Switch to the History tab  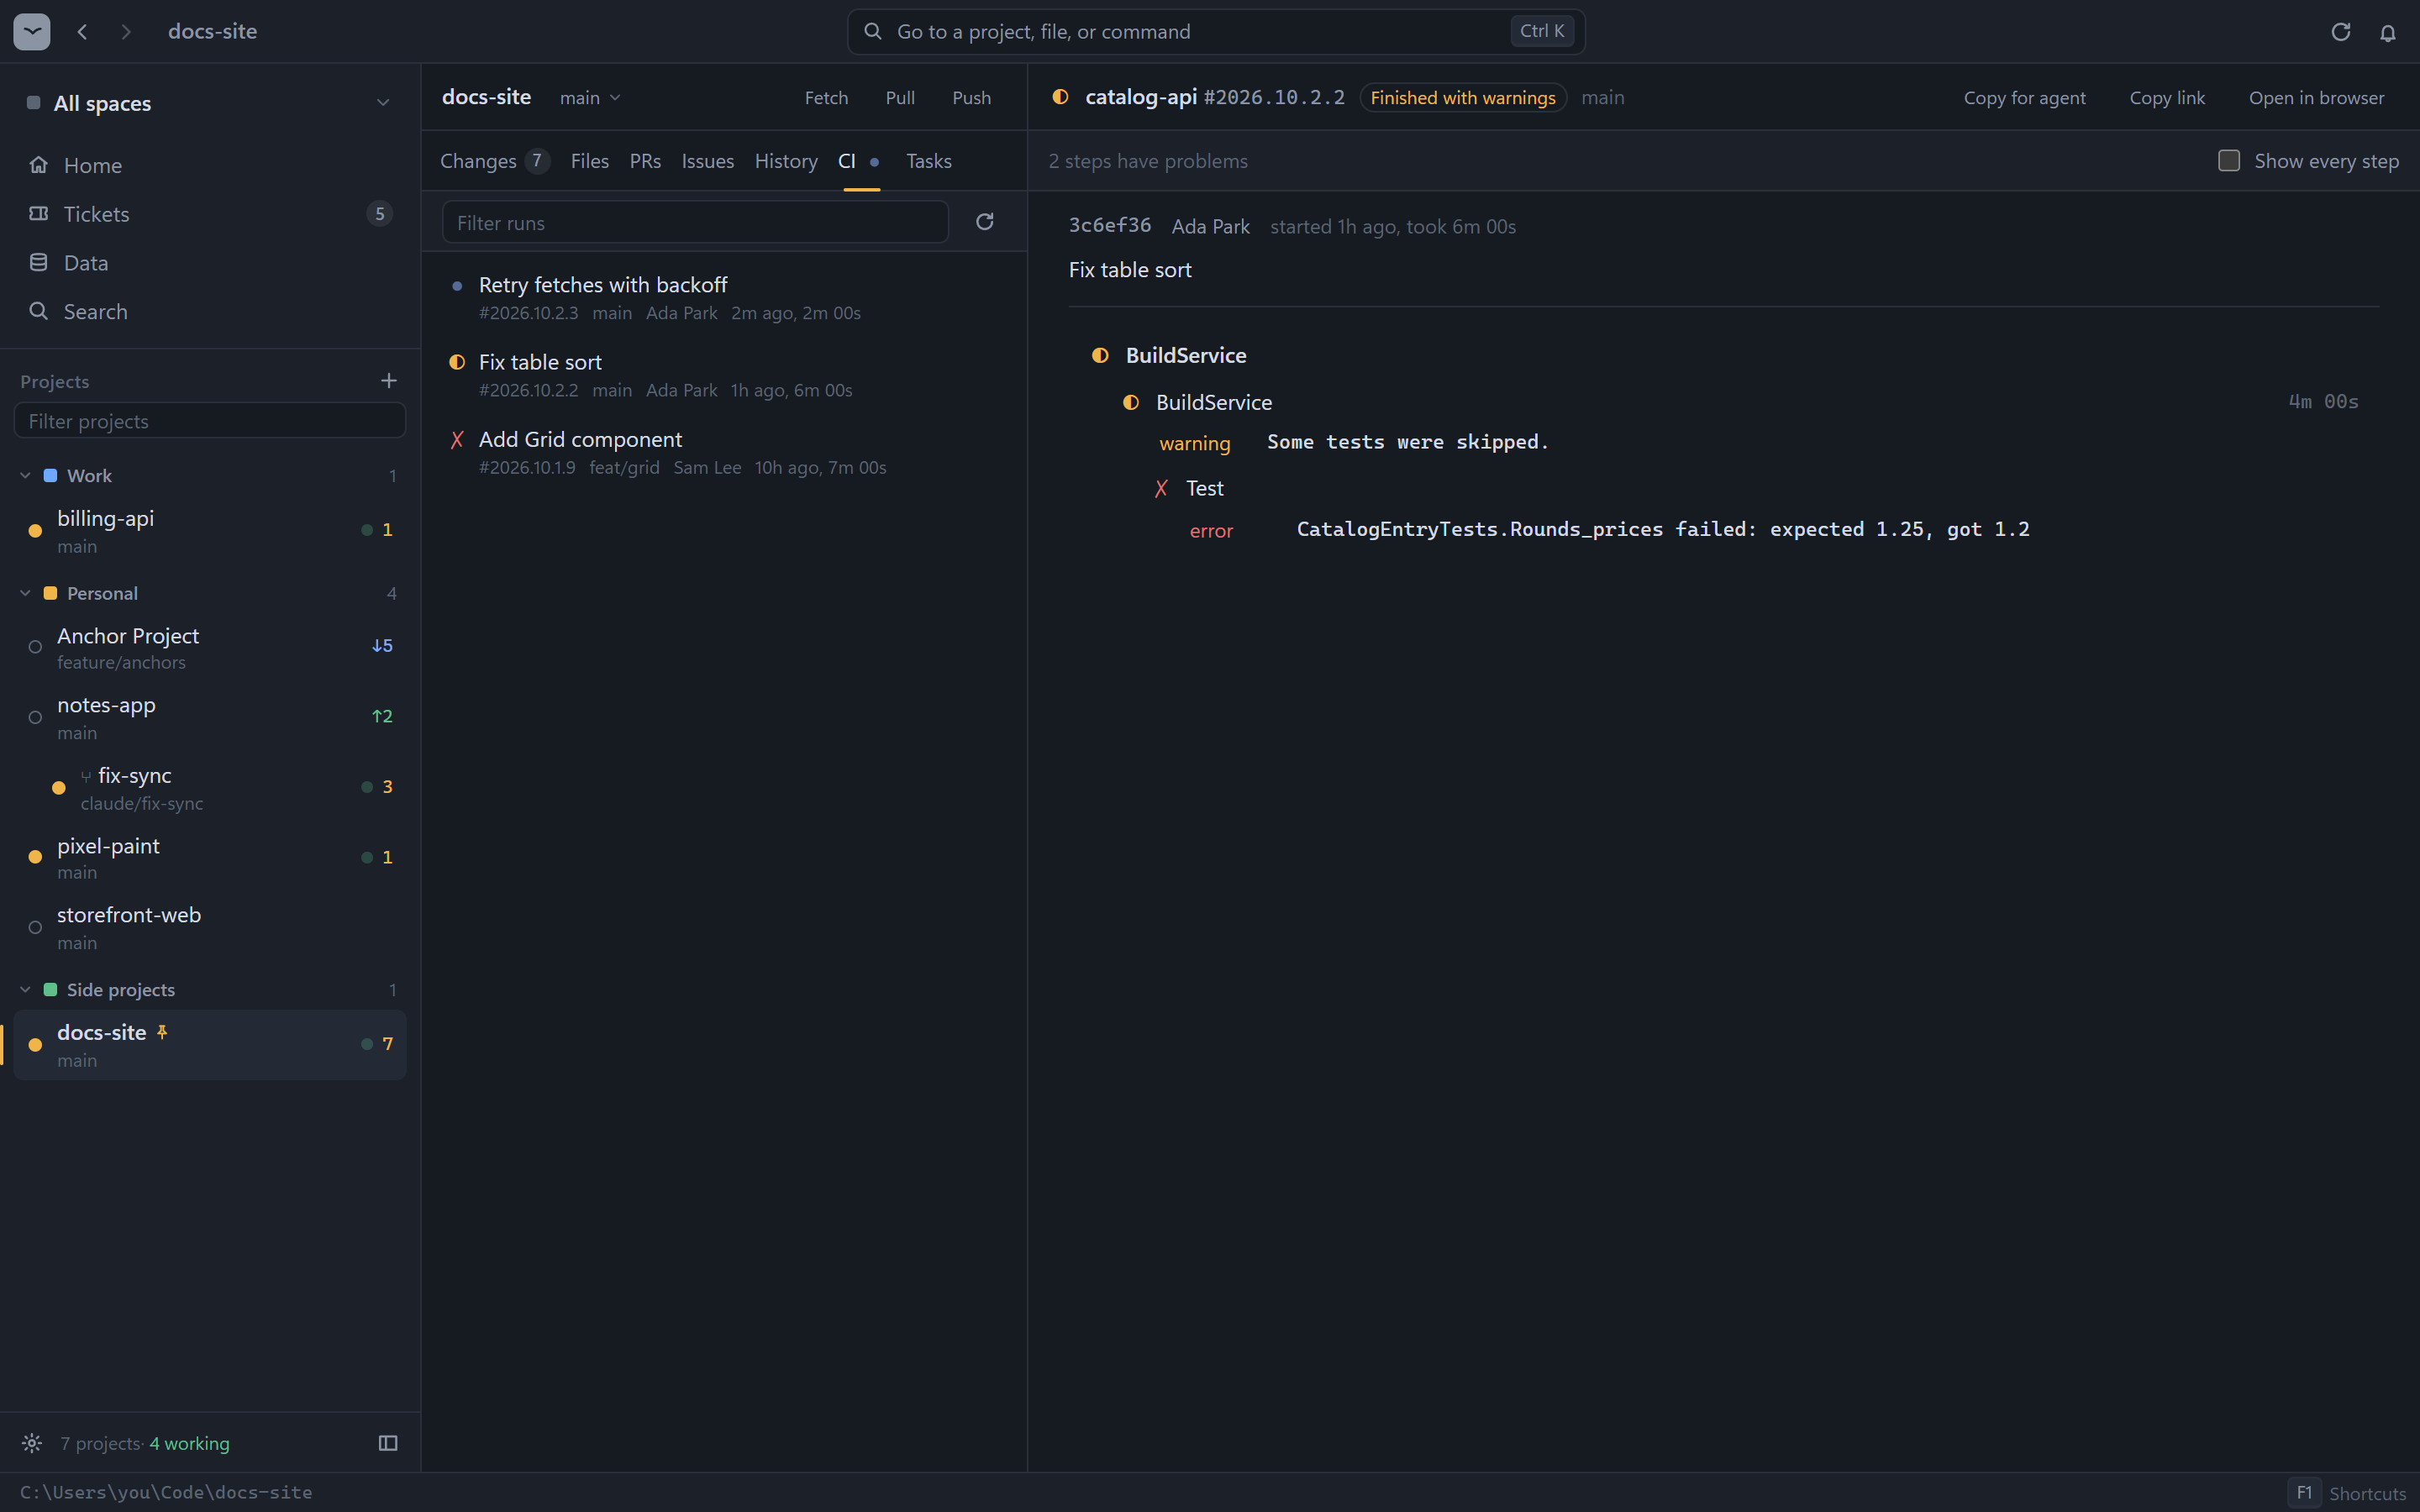click(x=786, y=161)
